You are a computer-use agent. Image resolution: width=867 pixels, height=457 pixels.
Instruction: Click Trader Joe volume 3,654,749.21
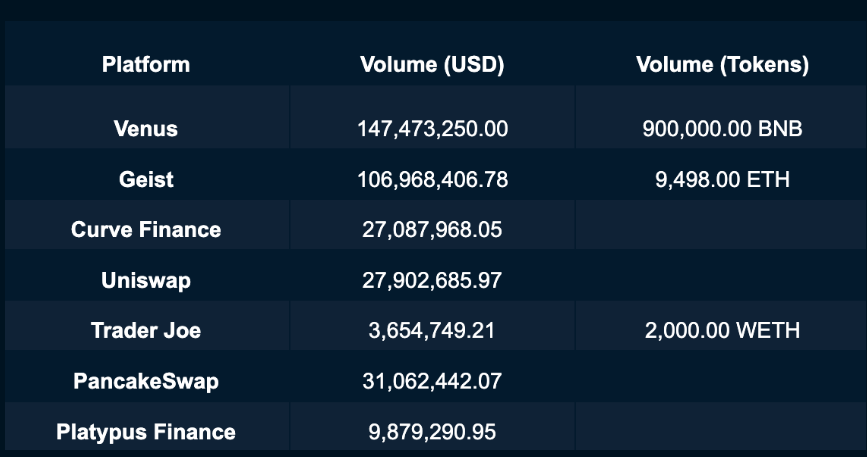(432, 330)
